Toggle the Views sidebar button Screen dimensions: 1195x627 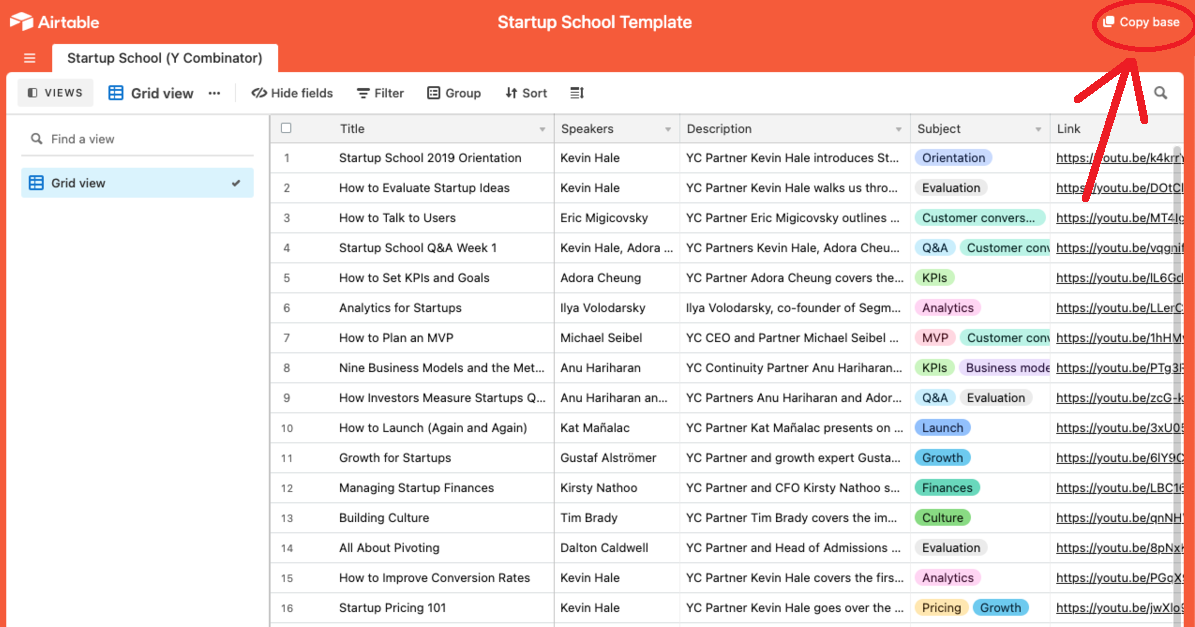pyautogui.click(x=55, y=93)
